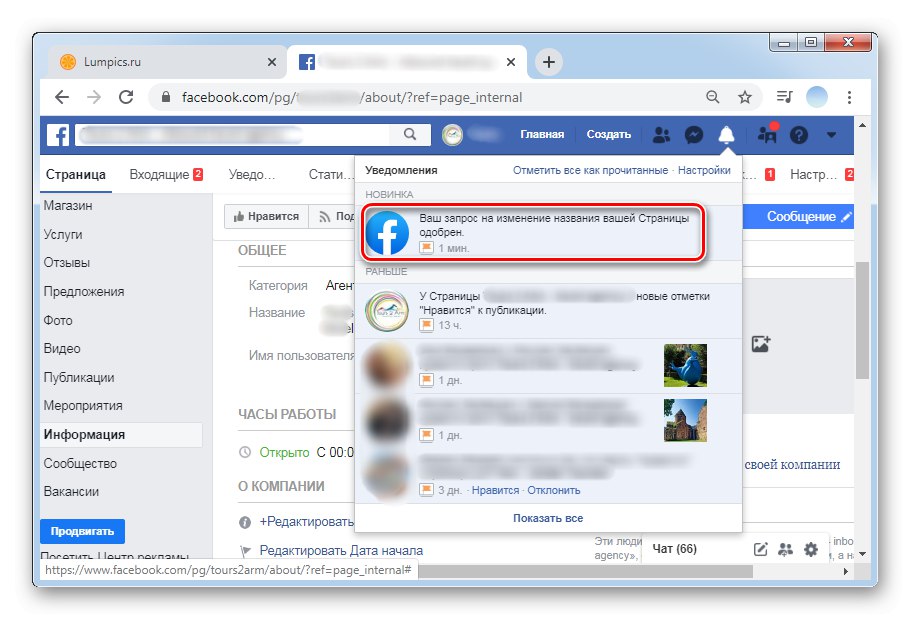
Task: Click Главная in the blue bar
Action: [x=541, y=134]
